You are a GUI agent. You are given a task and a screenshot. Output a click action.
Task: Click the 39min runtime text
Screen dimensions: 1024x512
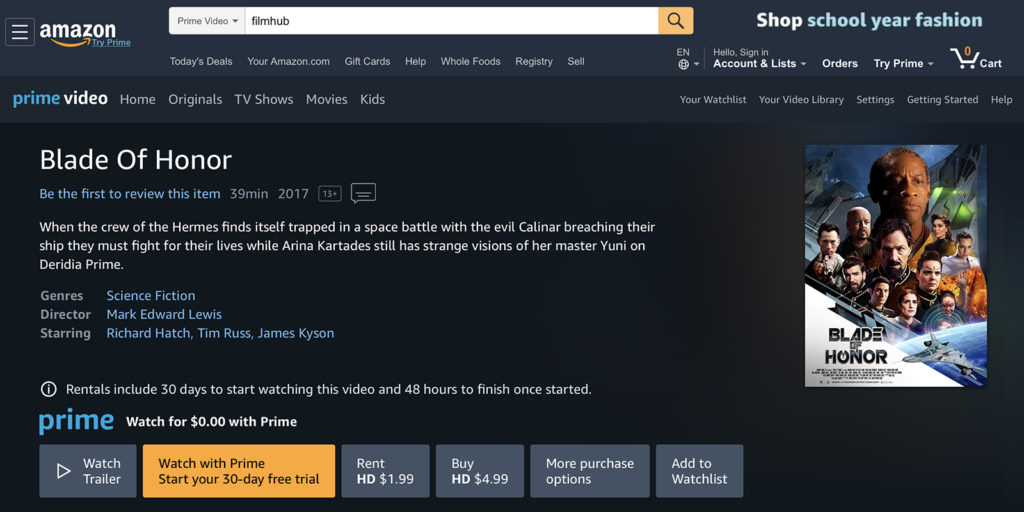(249, 194)
